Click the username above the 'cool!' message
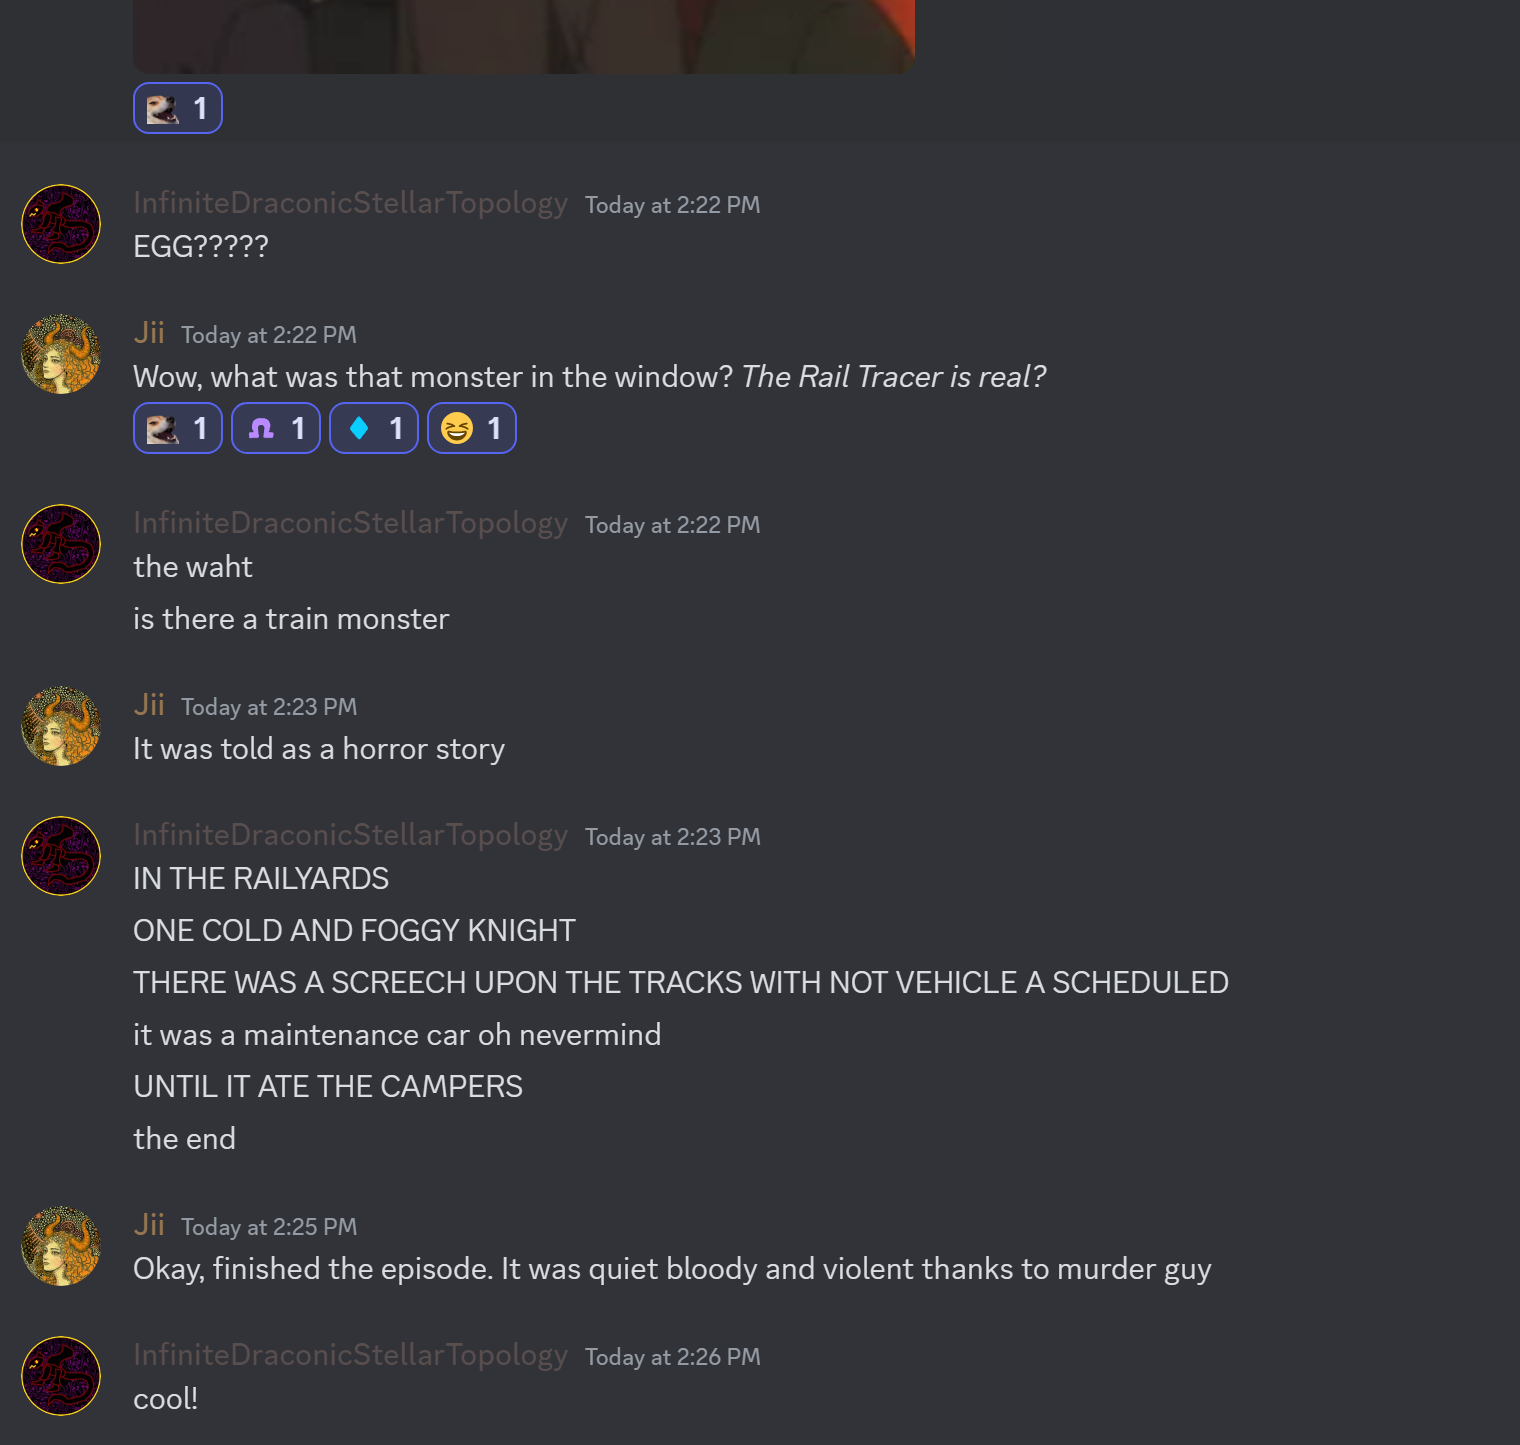This screenshot has height=1445, width=1520. point(351,1355)
